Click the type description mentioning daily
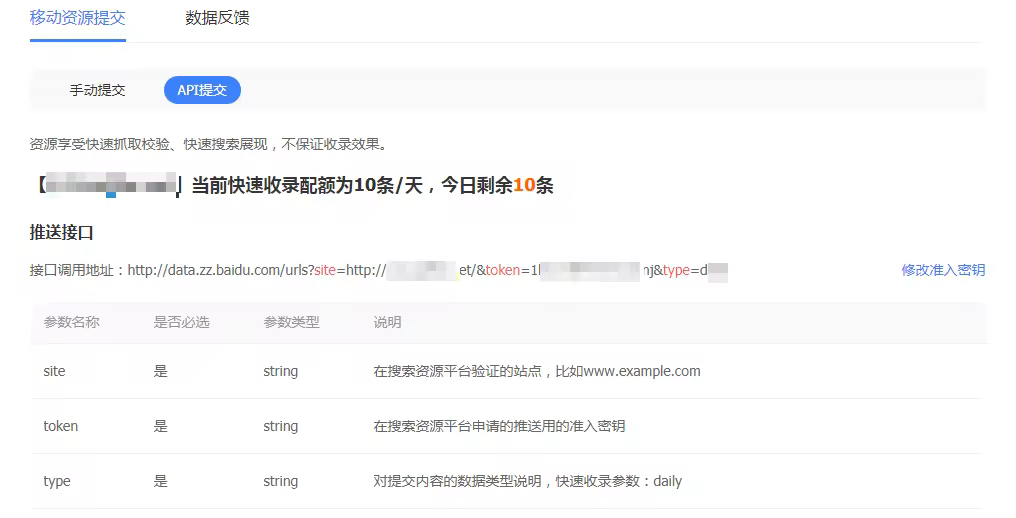This screenshot has width=1016, height=518. 527,482
